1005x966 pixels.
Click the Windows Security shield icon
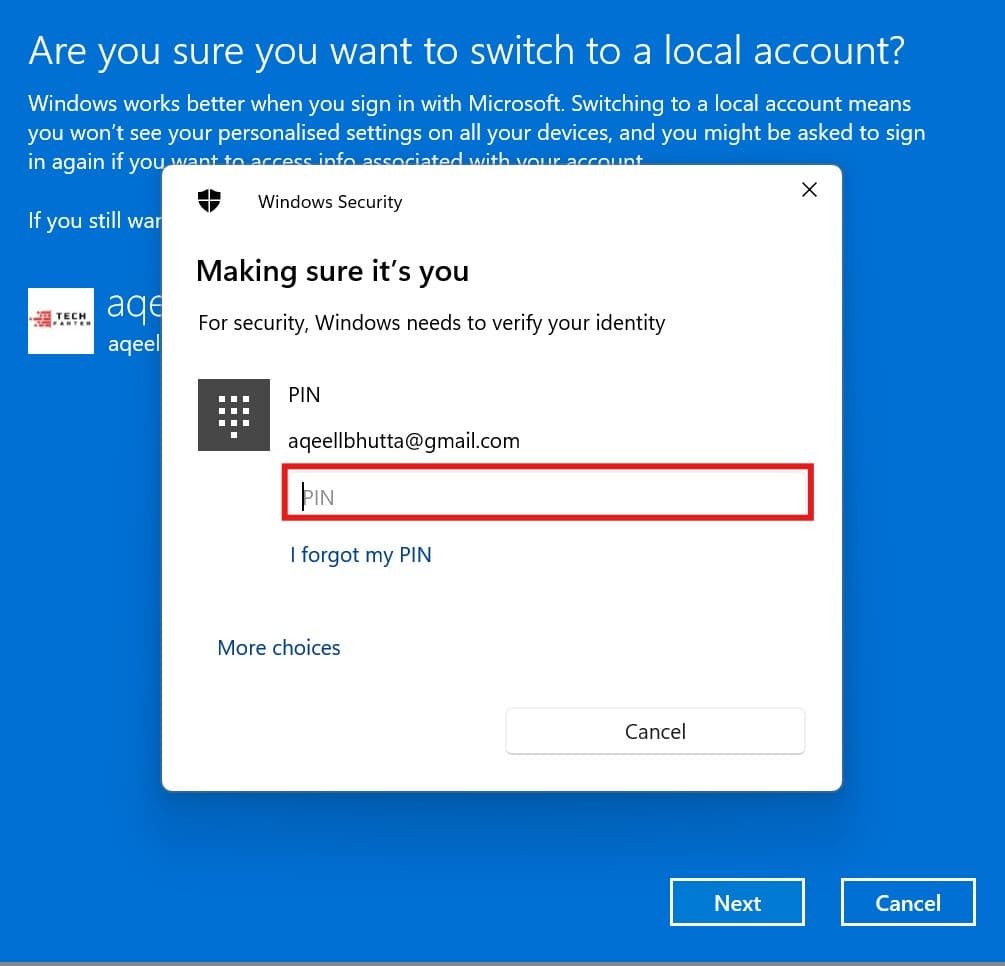(x=209, y=201)
